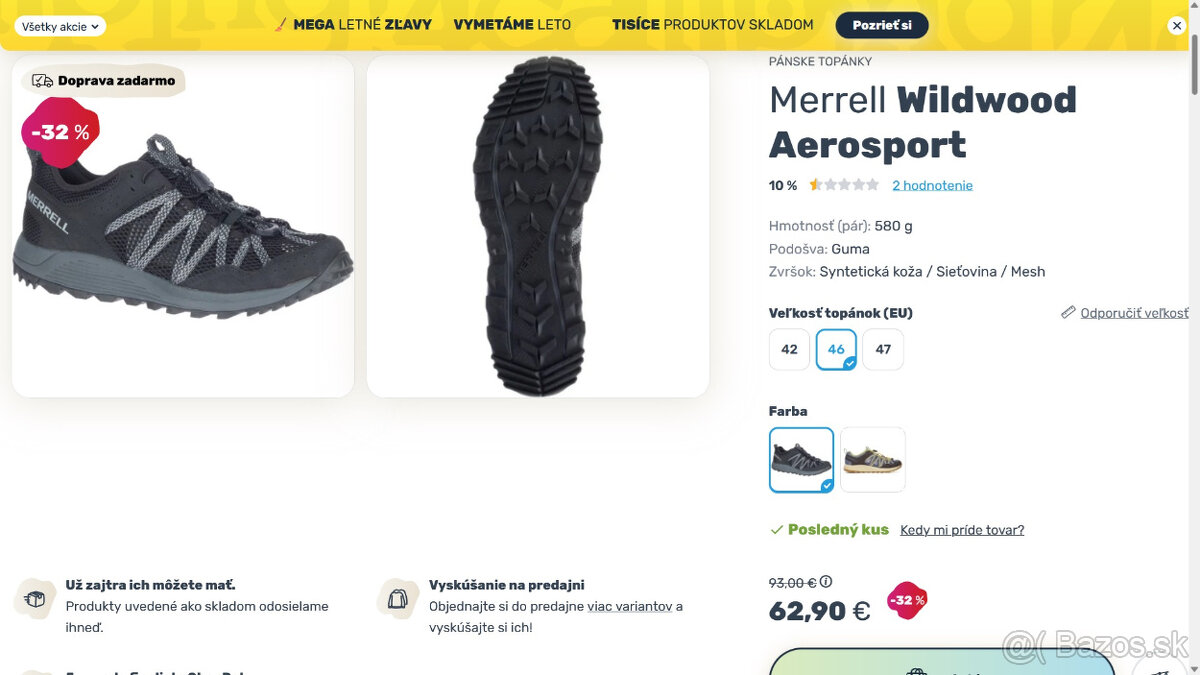The image size is (1200, 675).
Task: Select shoe size 42
Action: [789, 349]
